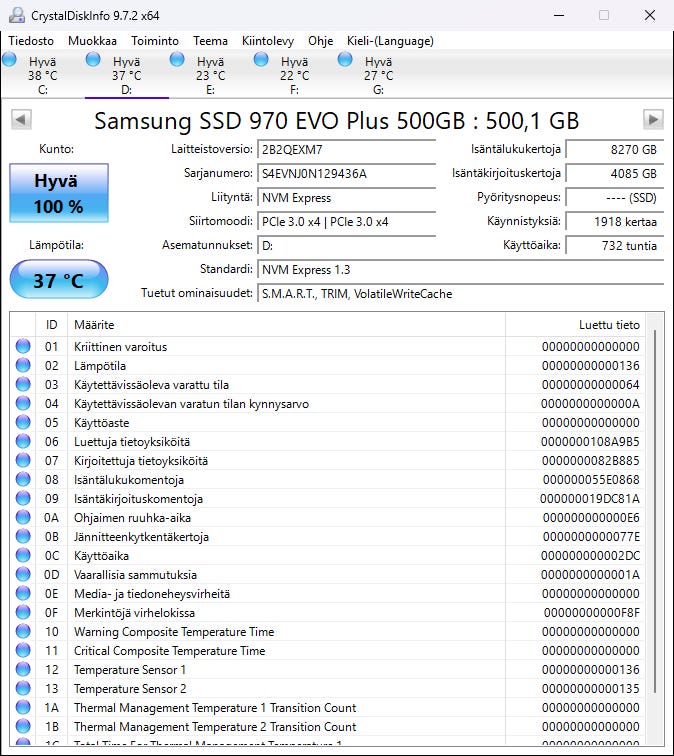Click the Sarjanumero serial number field
The width and height of the screenshot is (674, 756).
pyautogui.click(x=345, y=174)
